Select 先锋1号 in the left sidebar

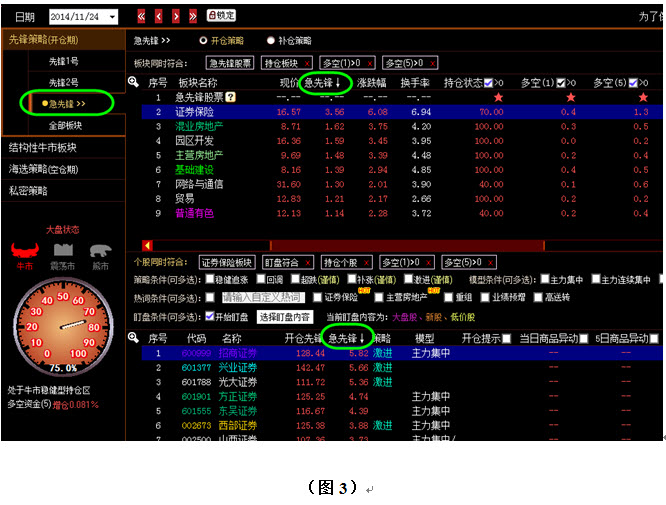(64, 61)
